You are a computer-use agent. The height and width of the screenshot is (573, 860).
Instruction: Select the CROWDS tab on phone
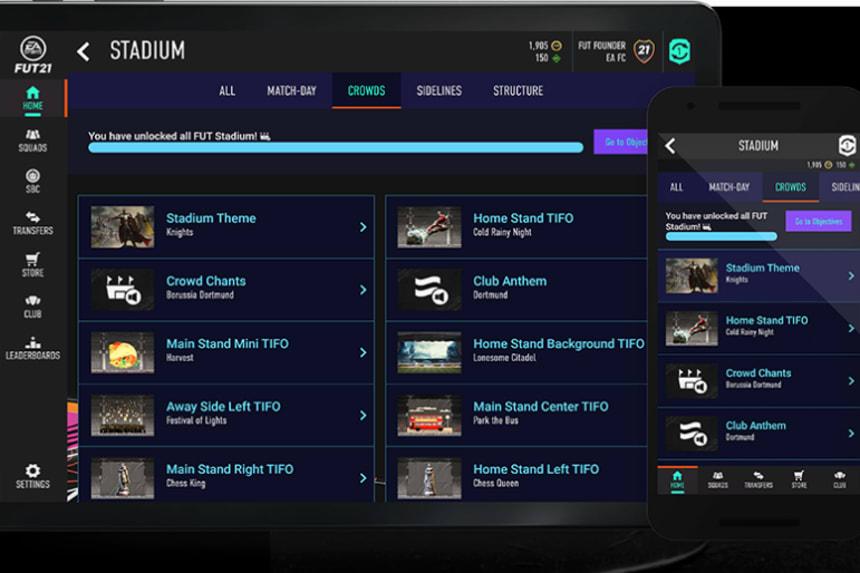point(790,188)
